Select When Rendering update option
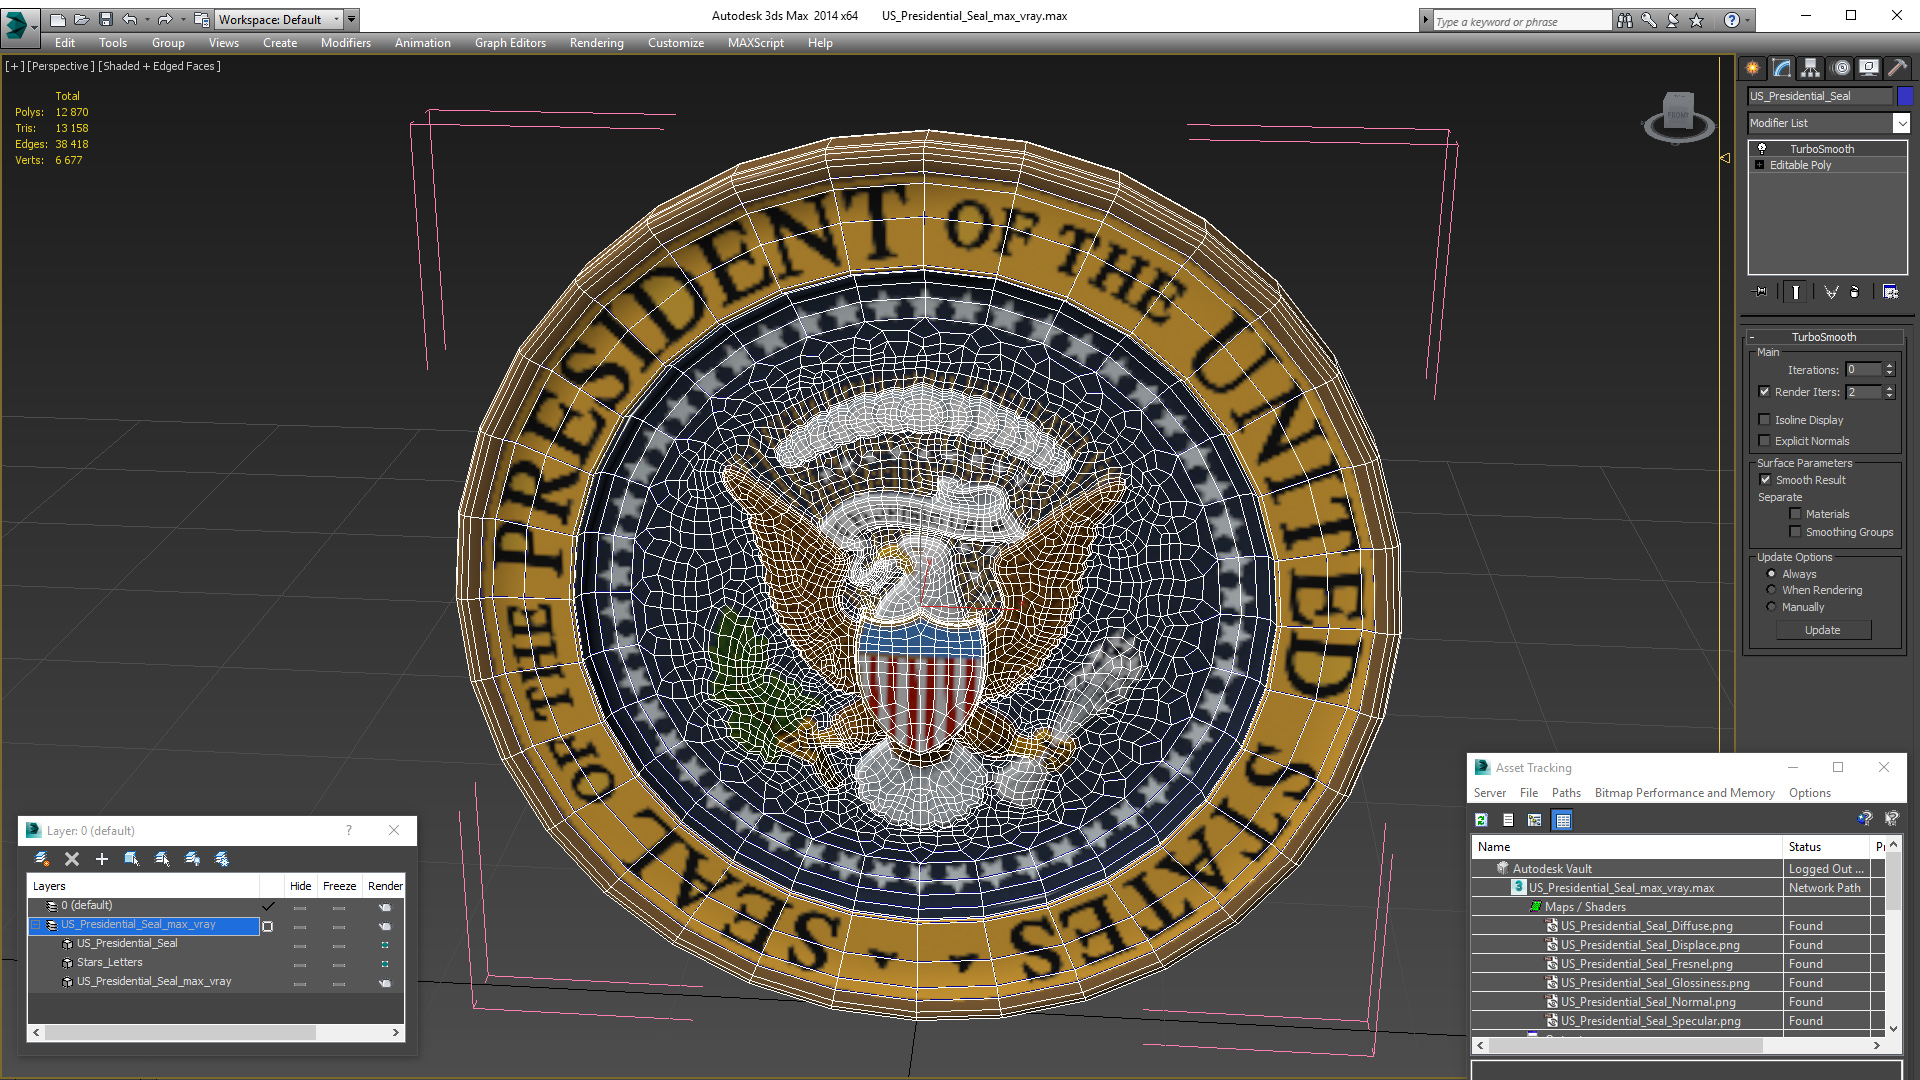This screenshot has height=1080, width=1920. (1771, 590)
